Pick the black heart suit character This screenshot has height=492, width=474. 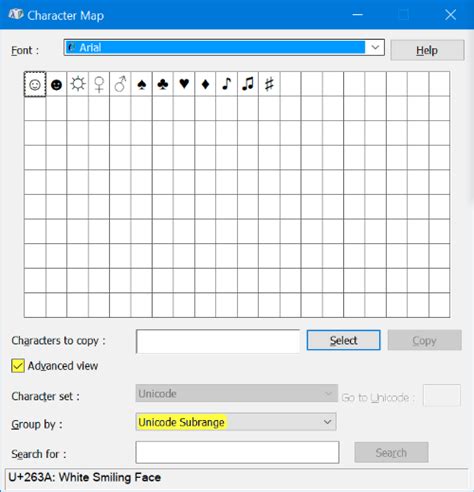(184, 84)
